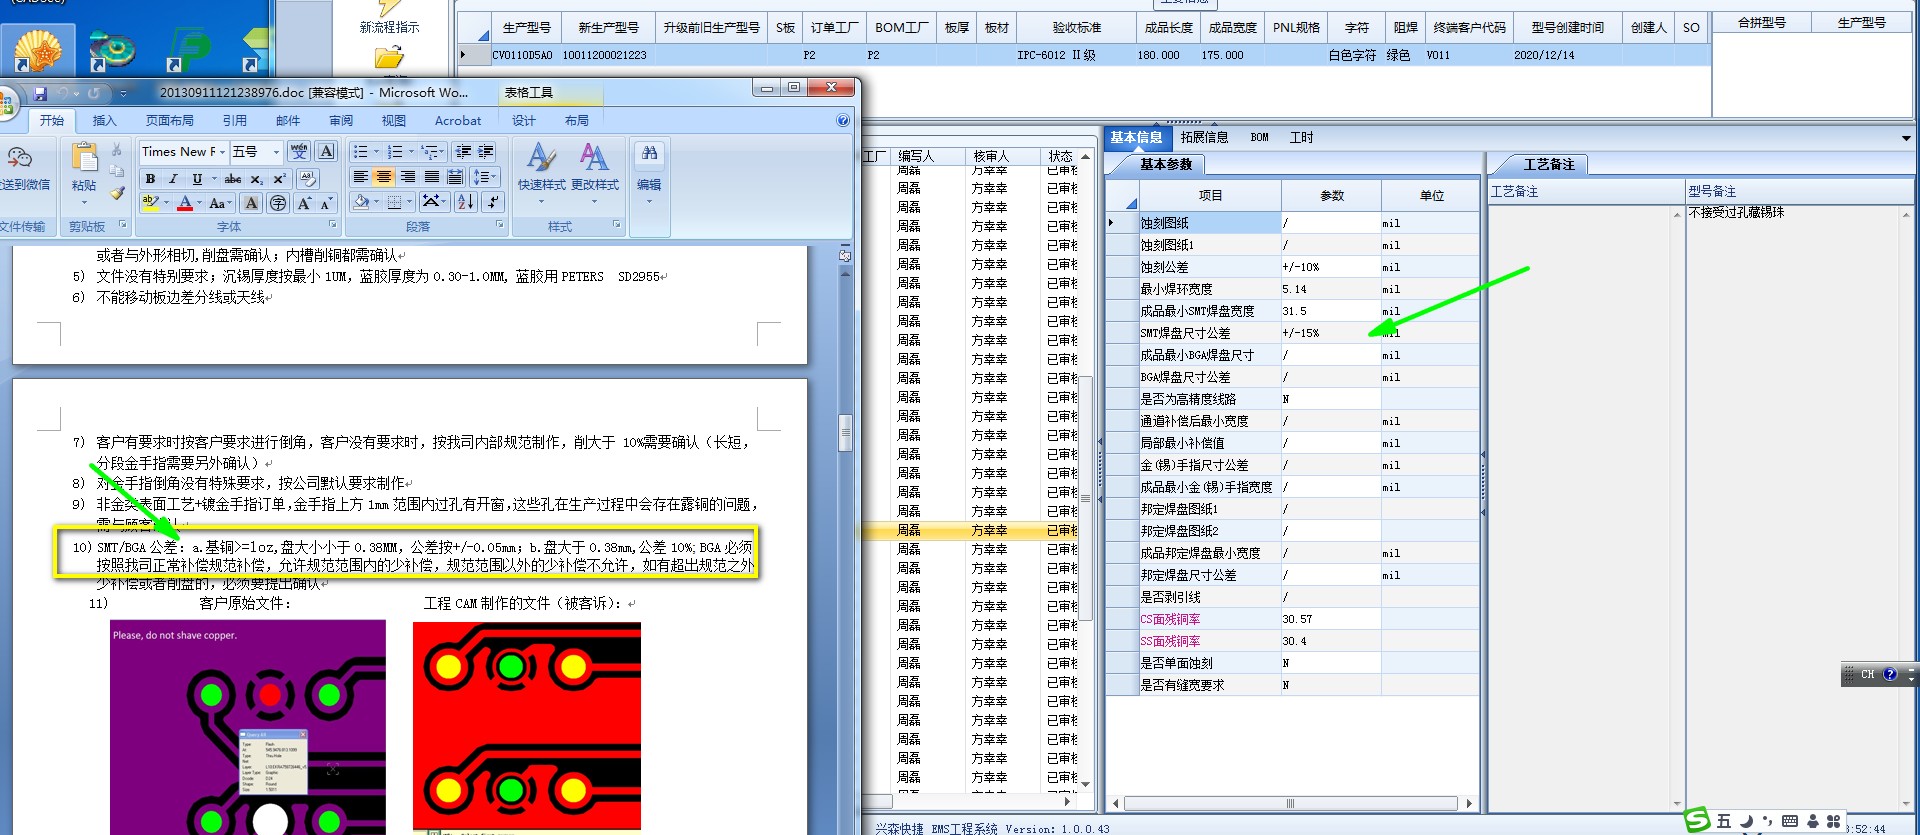Open the Quick Styles gallery

click(x=541, y=172)
